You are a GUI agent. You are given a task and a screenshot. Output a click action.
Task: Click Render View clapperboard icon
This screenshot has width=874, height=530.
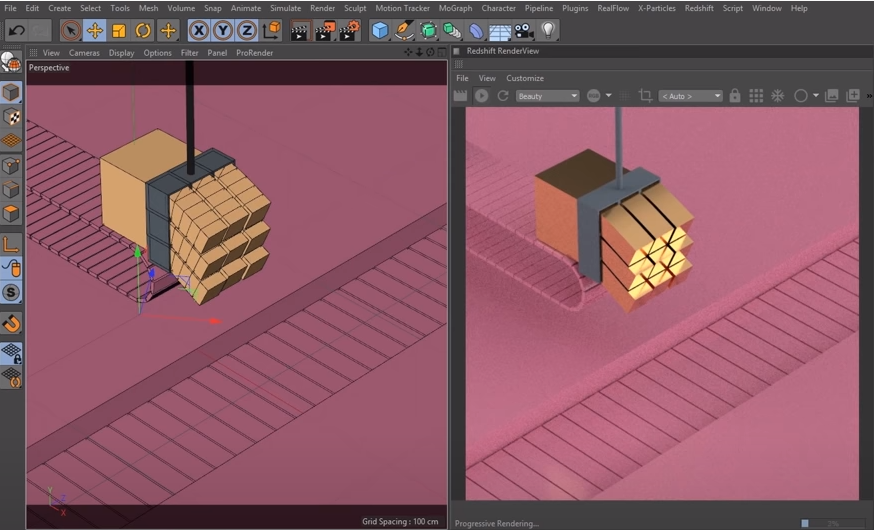click(x=300, y=31)
